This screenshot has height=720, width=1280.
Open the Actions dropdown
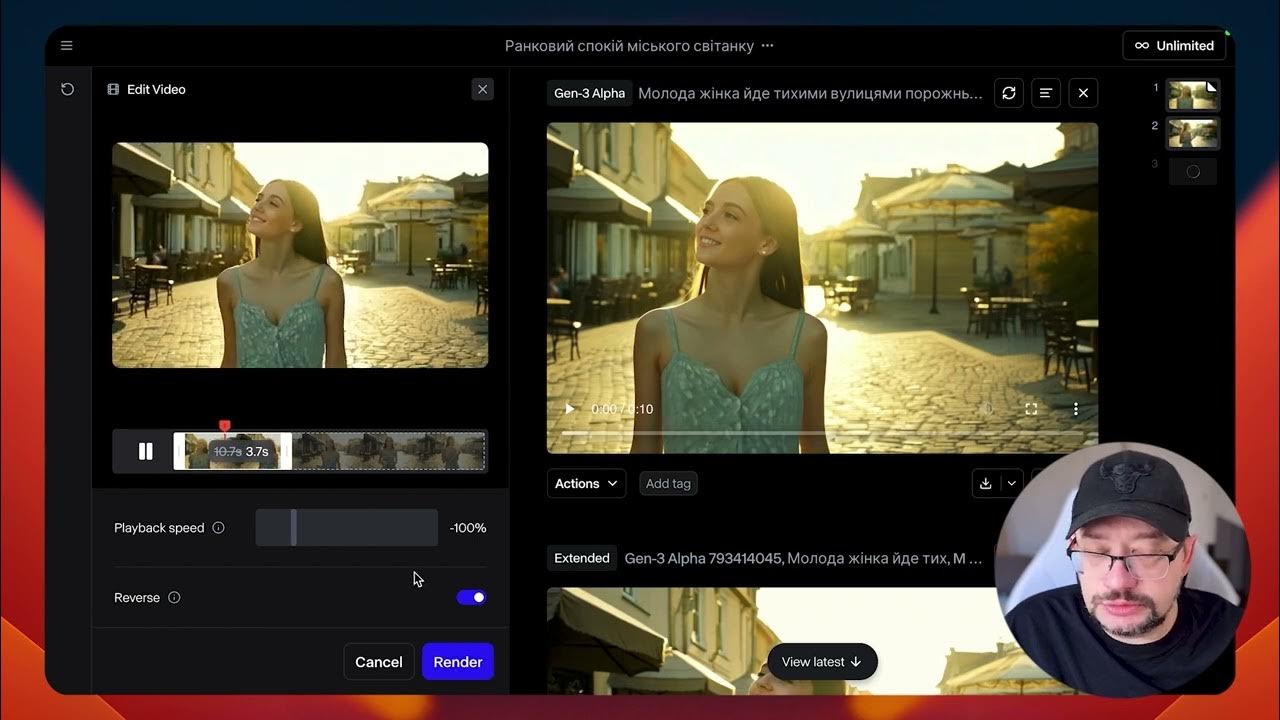point(587,483)
